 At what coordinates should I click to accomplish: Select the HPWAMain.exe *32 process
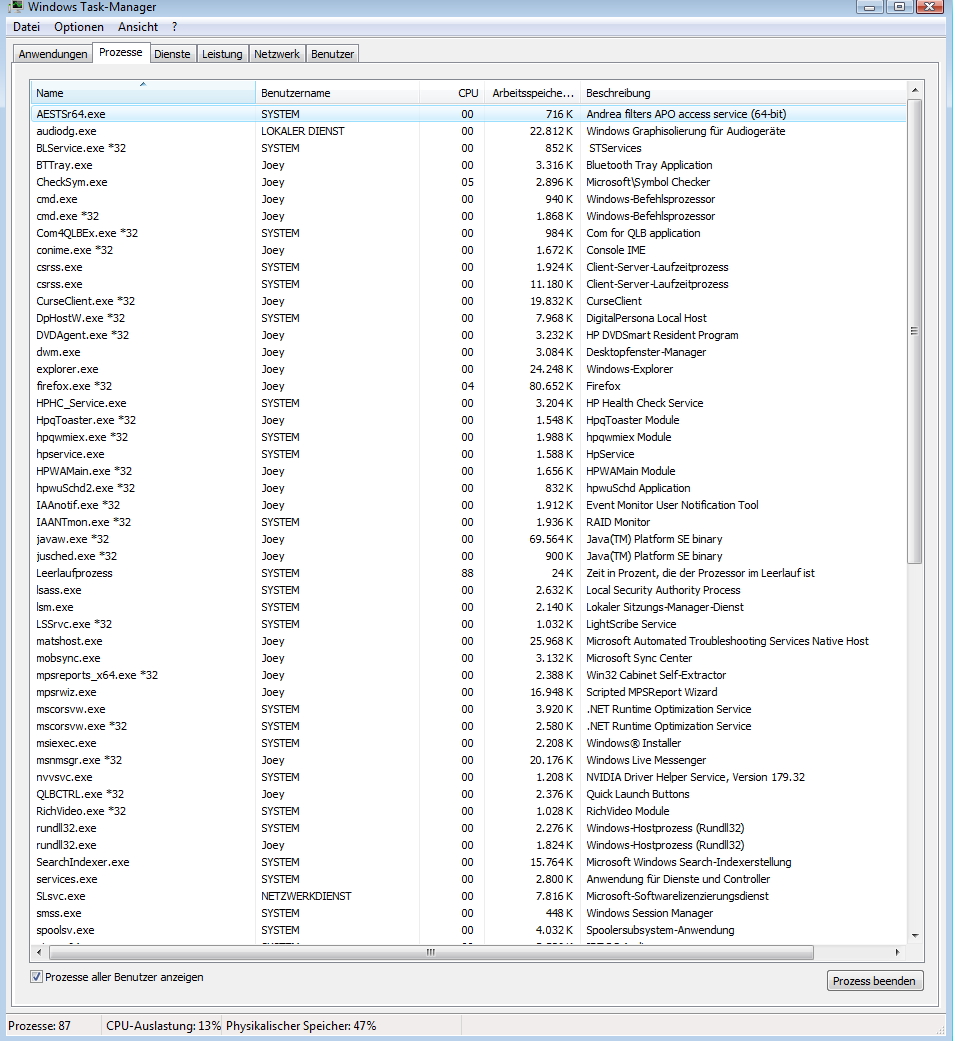pyautogui.click(x=469, y=471)
